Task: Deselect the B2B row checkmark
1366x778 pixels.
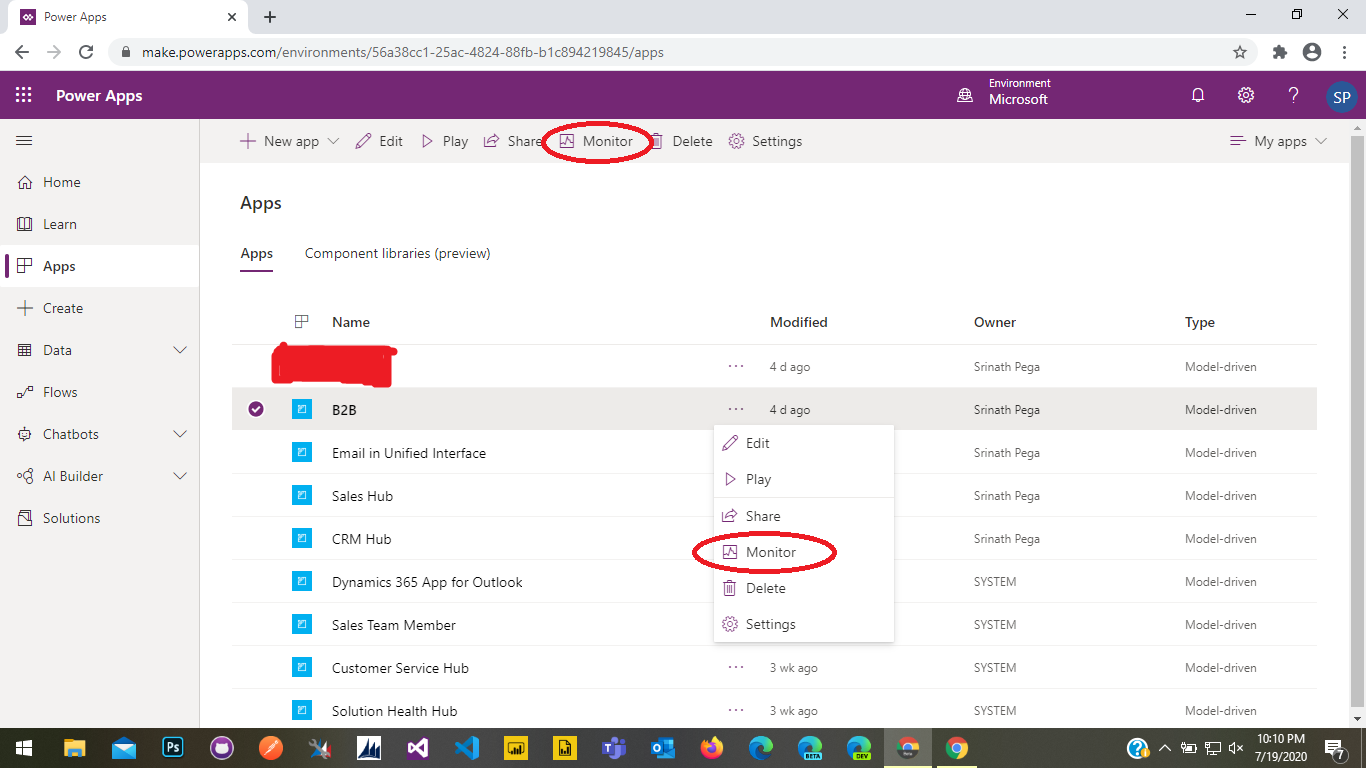Action: (x=256, y=409)
